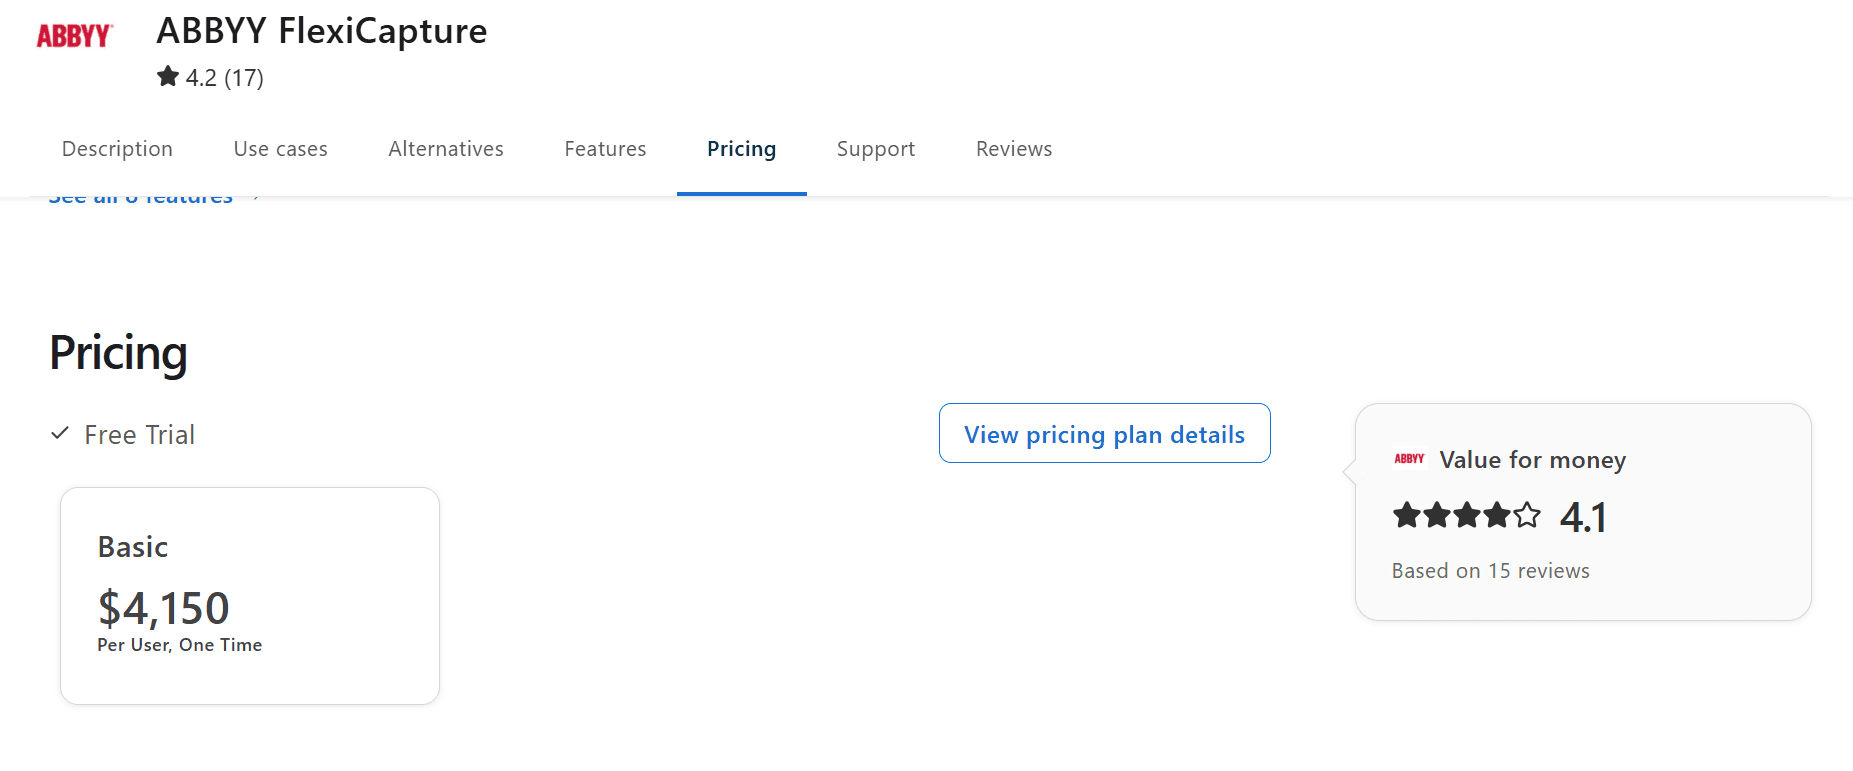Click the arrow after See all features link
The width and height of the screenshot is (1853, 771).
[x=254, y=197]
